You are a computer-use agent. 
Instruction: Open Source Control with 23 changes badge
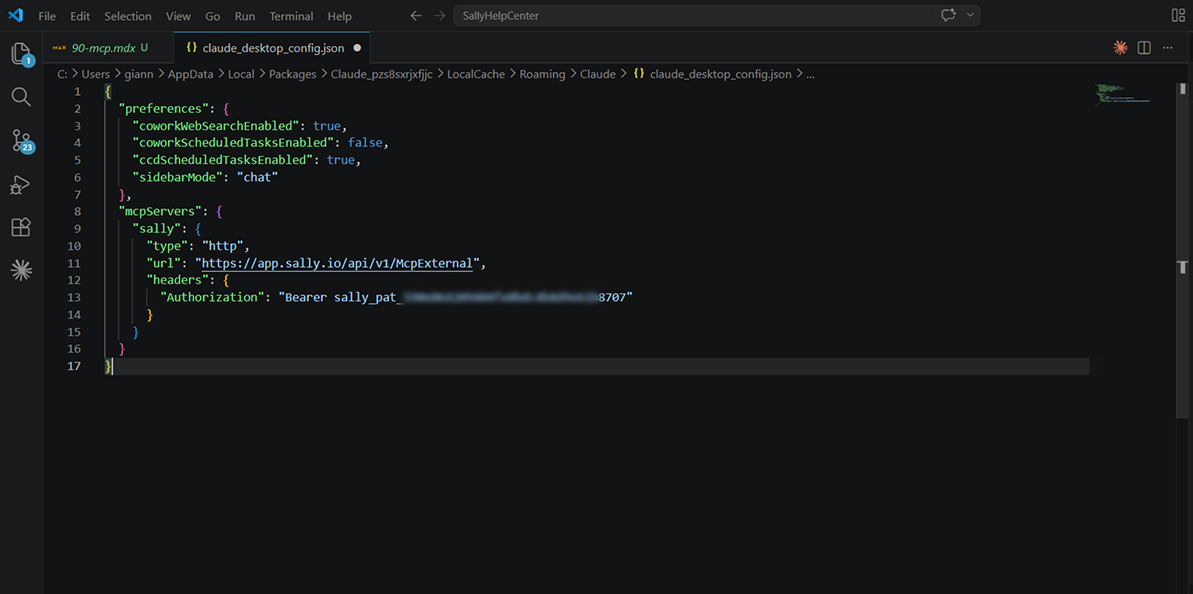point(21,141)
